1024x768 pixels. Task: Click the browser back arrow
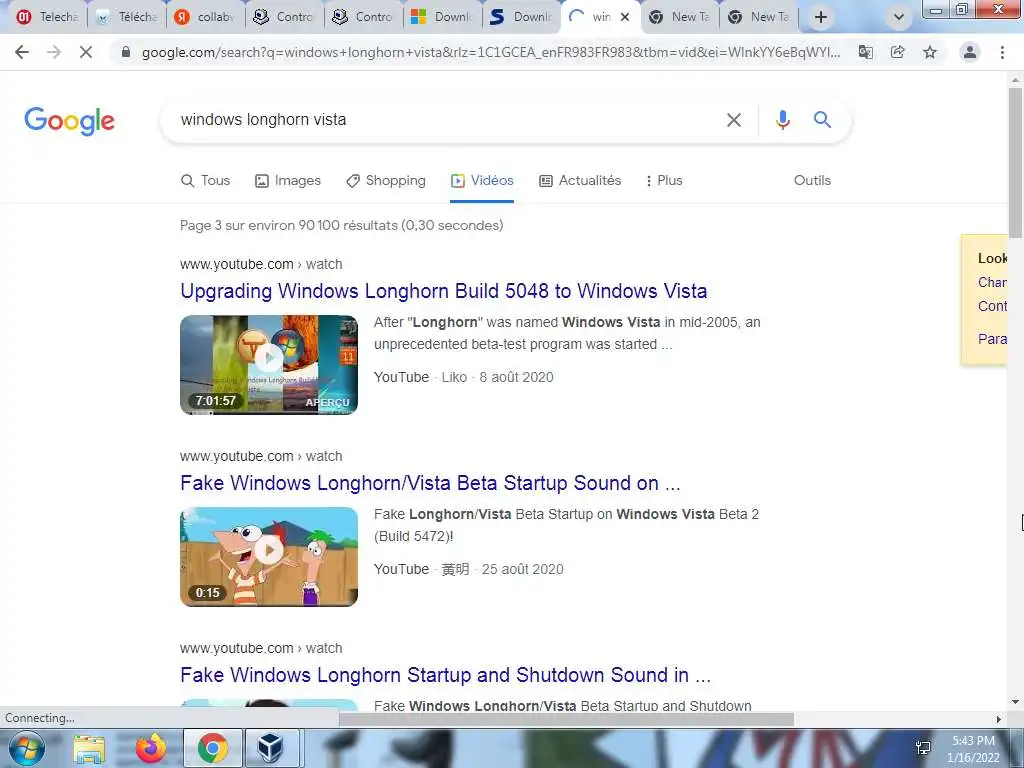(22, 52)
